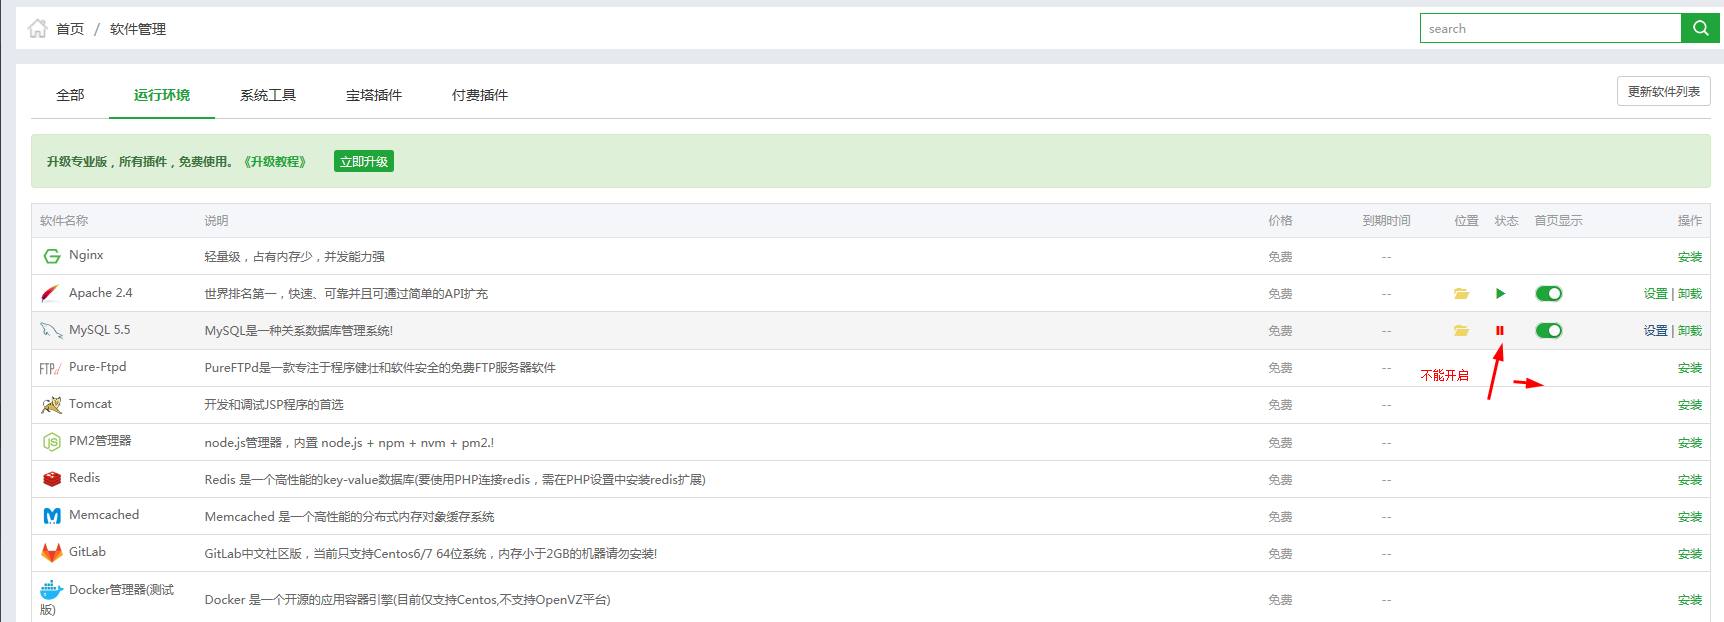Uninstall MySQL 5.5 via 卸载 link
This screenshot has width=1724, height=622.
click(1690, 331)
